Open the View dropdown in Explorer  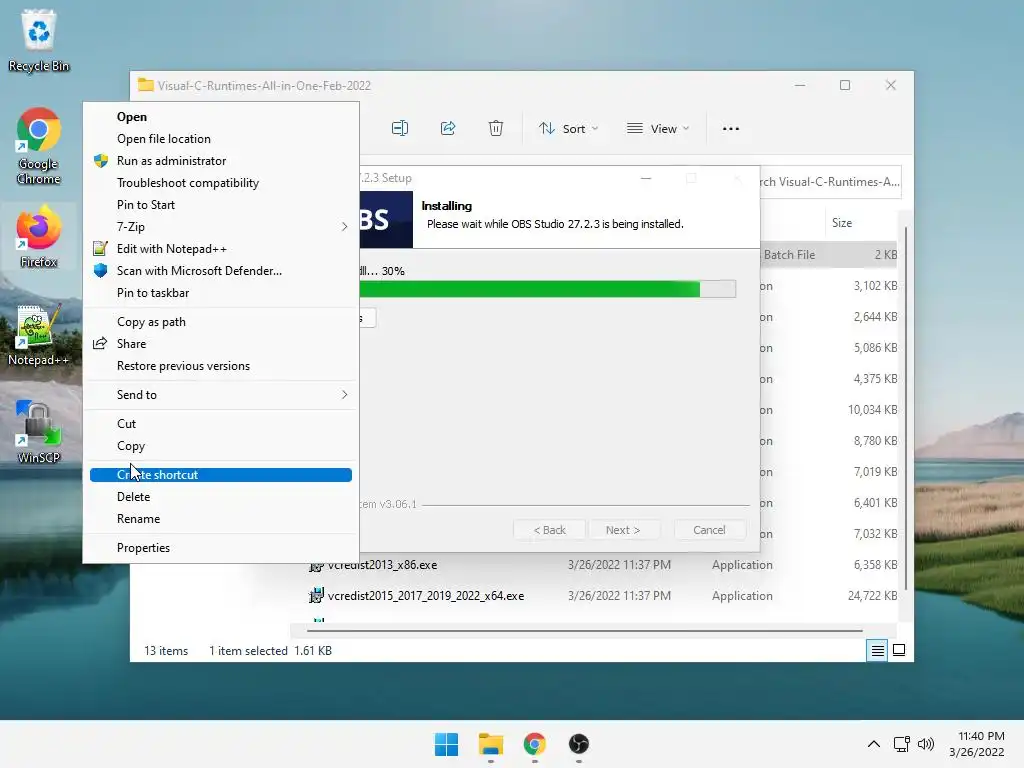click(658, 129)
